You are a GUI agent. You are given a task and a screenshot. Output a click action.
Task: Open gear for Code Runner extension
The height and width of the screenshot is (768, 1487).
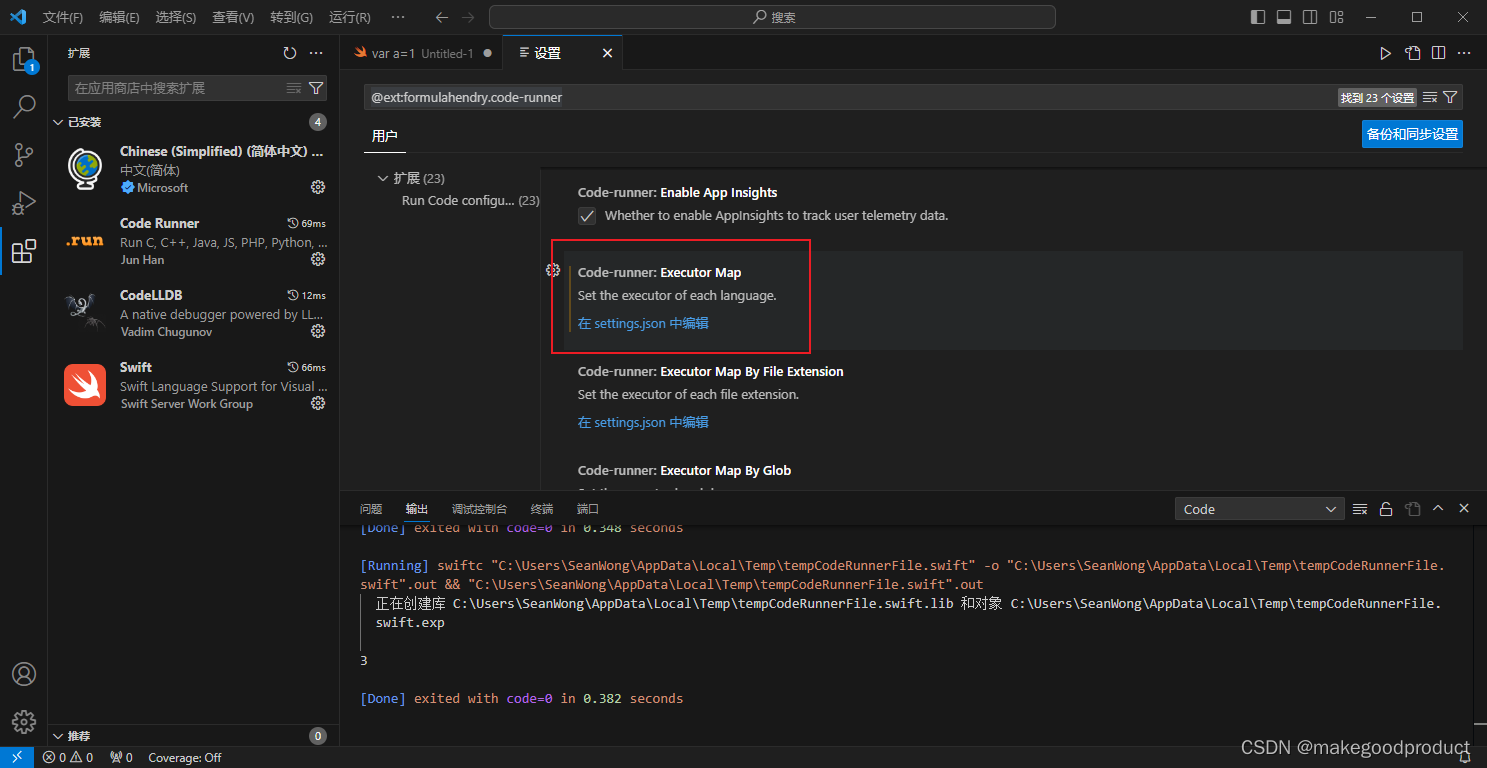[318, 259]
